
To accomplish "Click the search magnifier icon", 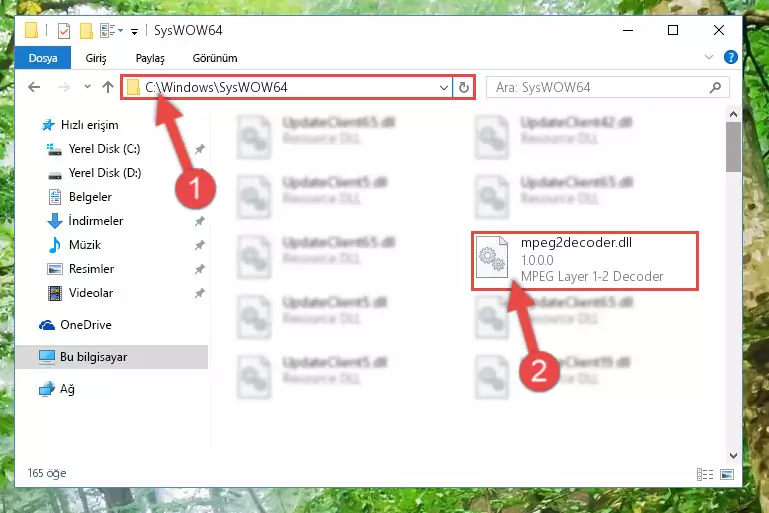I will coord(716,88).
